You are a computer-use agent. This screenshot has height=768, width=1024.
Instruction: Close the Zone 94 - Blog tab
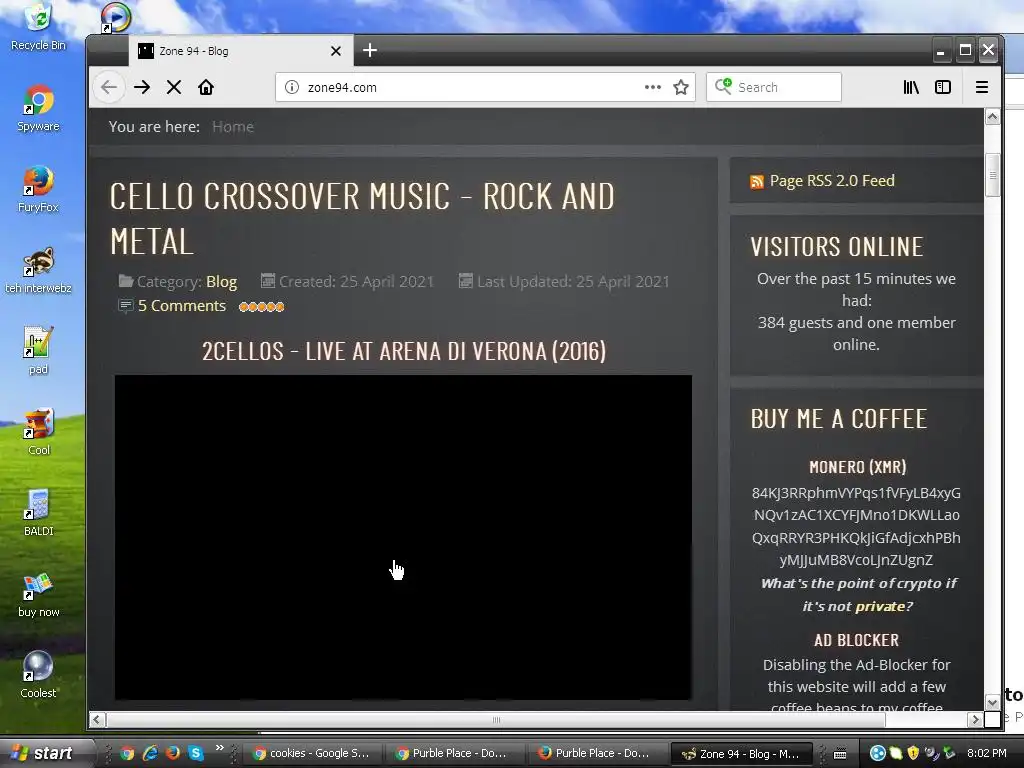tap(336, 51)
